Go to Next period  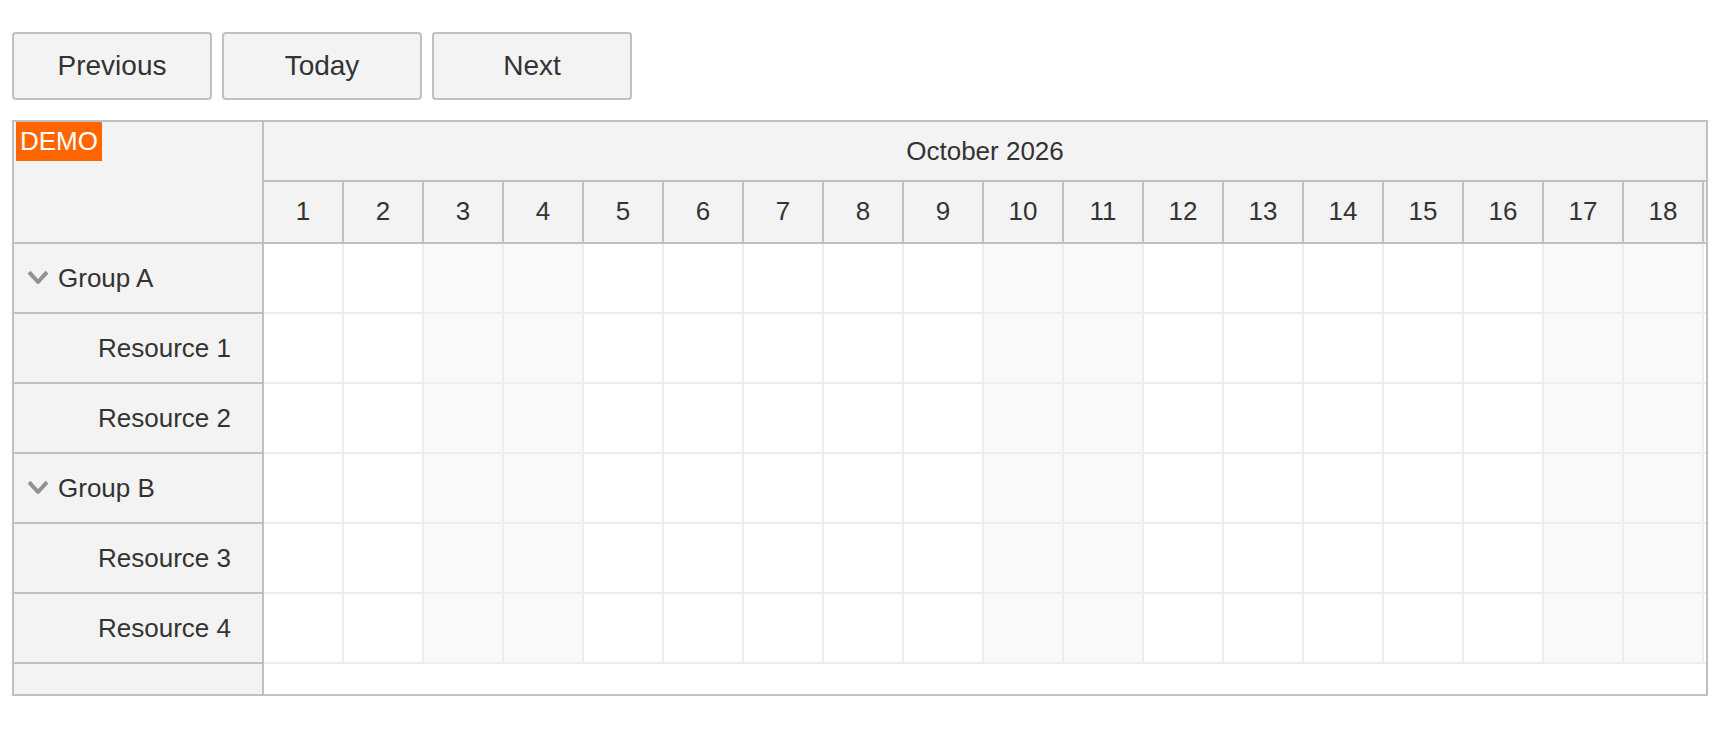coord(532,66)
